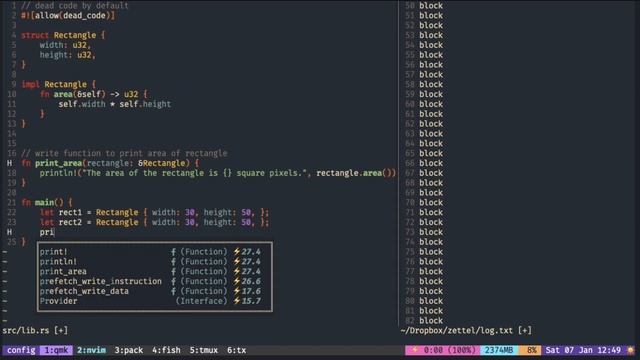Click line number 16 in the gutter
Viewport: 640px width, 360px height.
coord(11,153)
